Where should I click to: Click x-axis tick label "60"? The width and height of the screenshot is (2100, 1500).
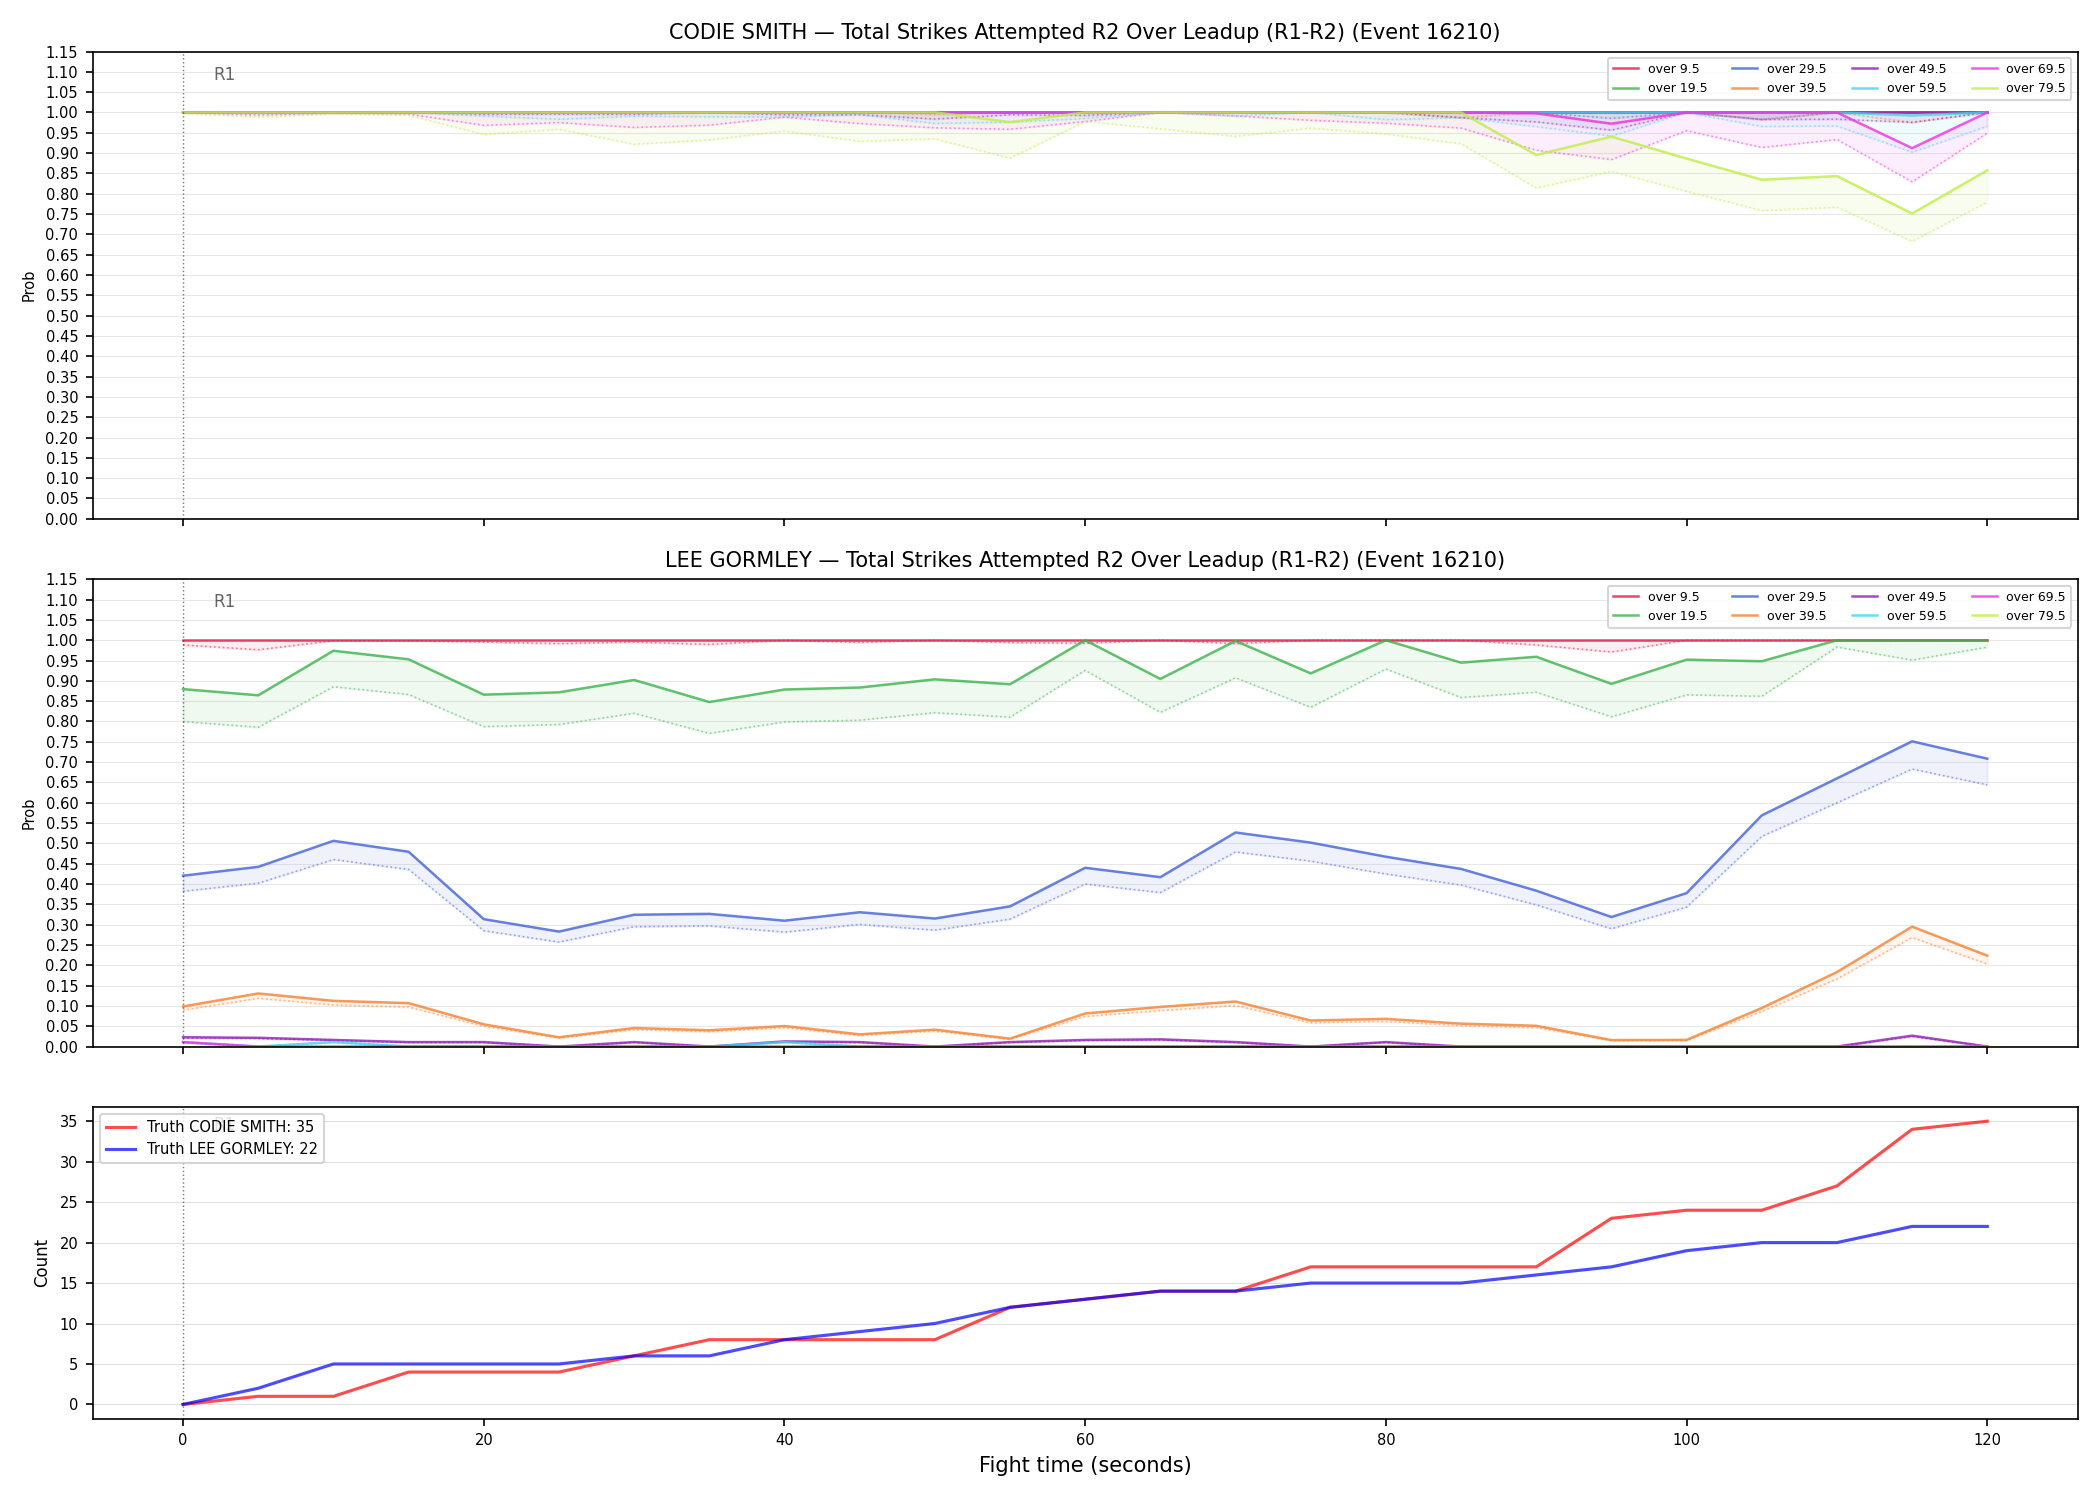(1085, 1440)
